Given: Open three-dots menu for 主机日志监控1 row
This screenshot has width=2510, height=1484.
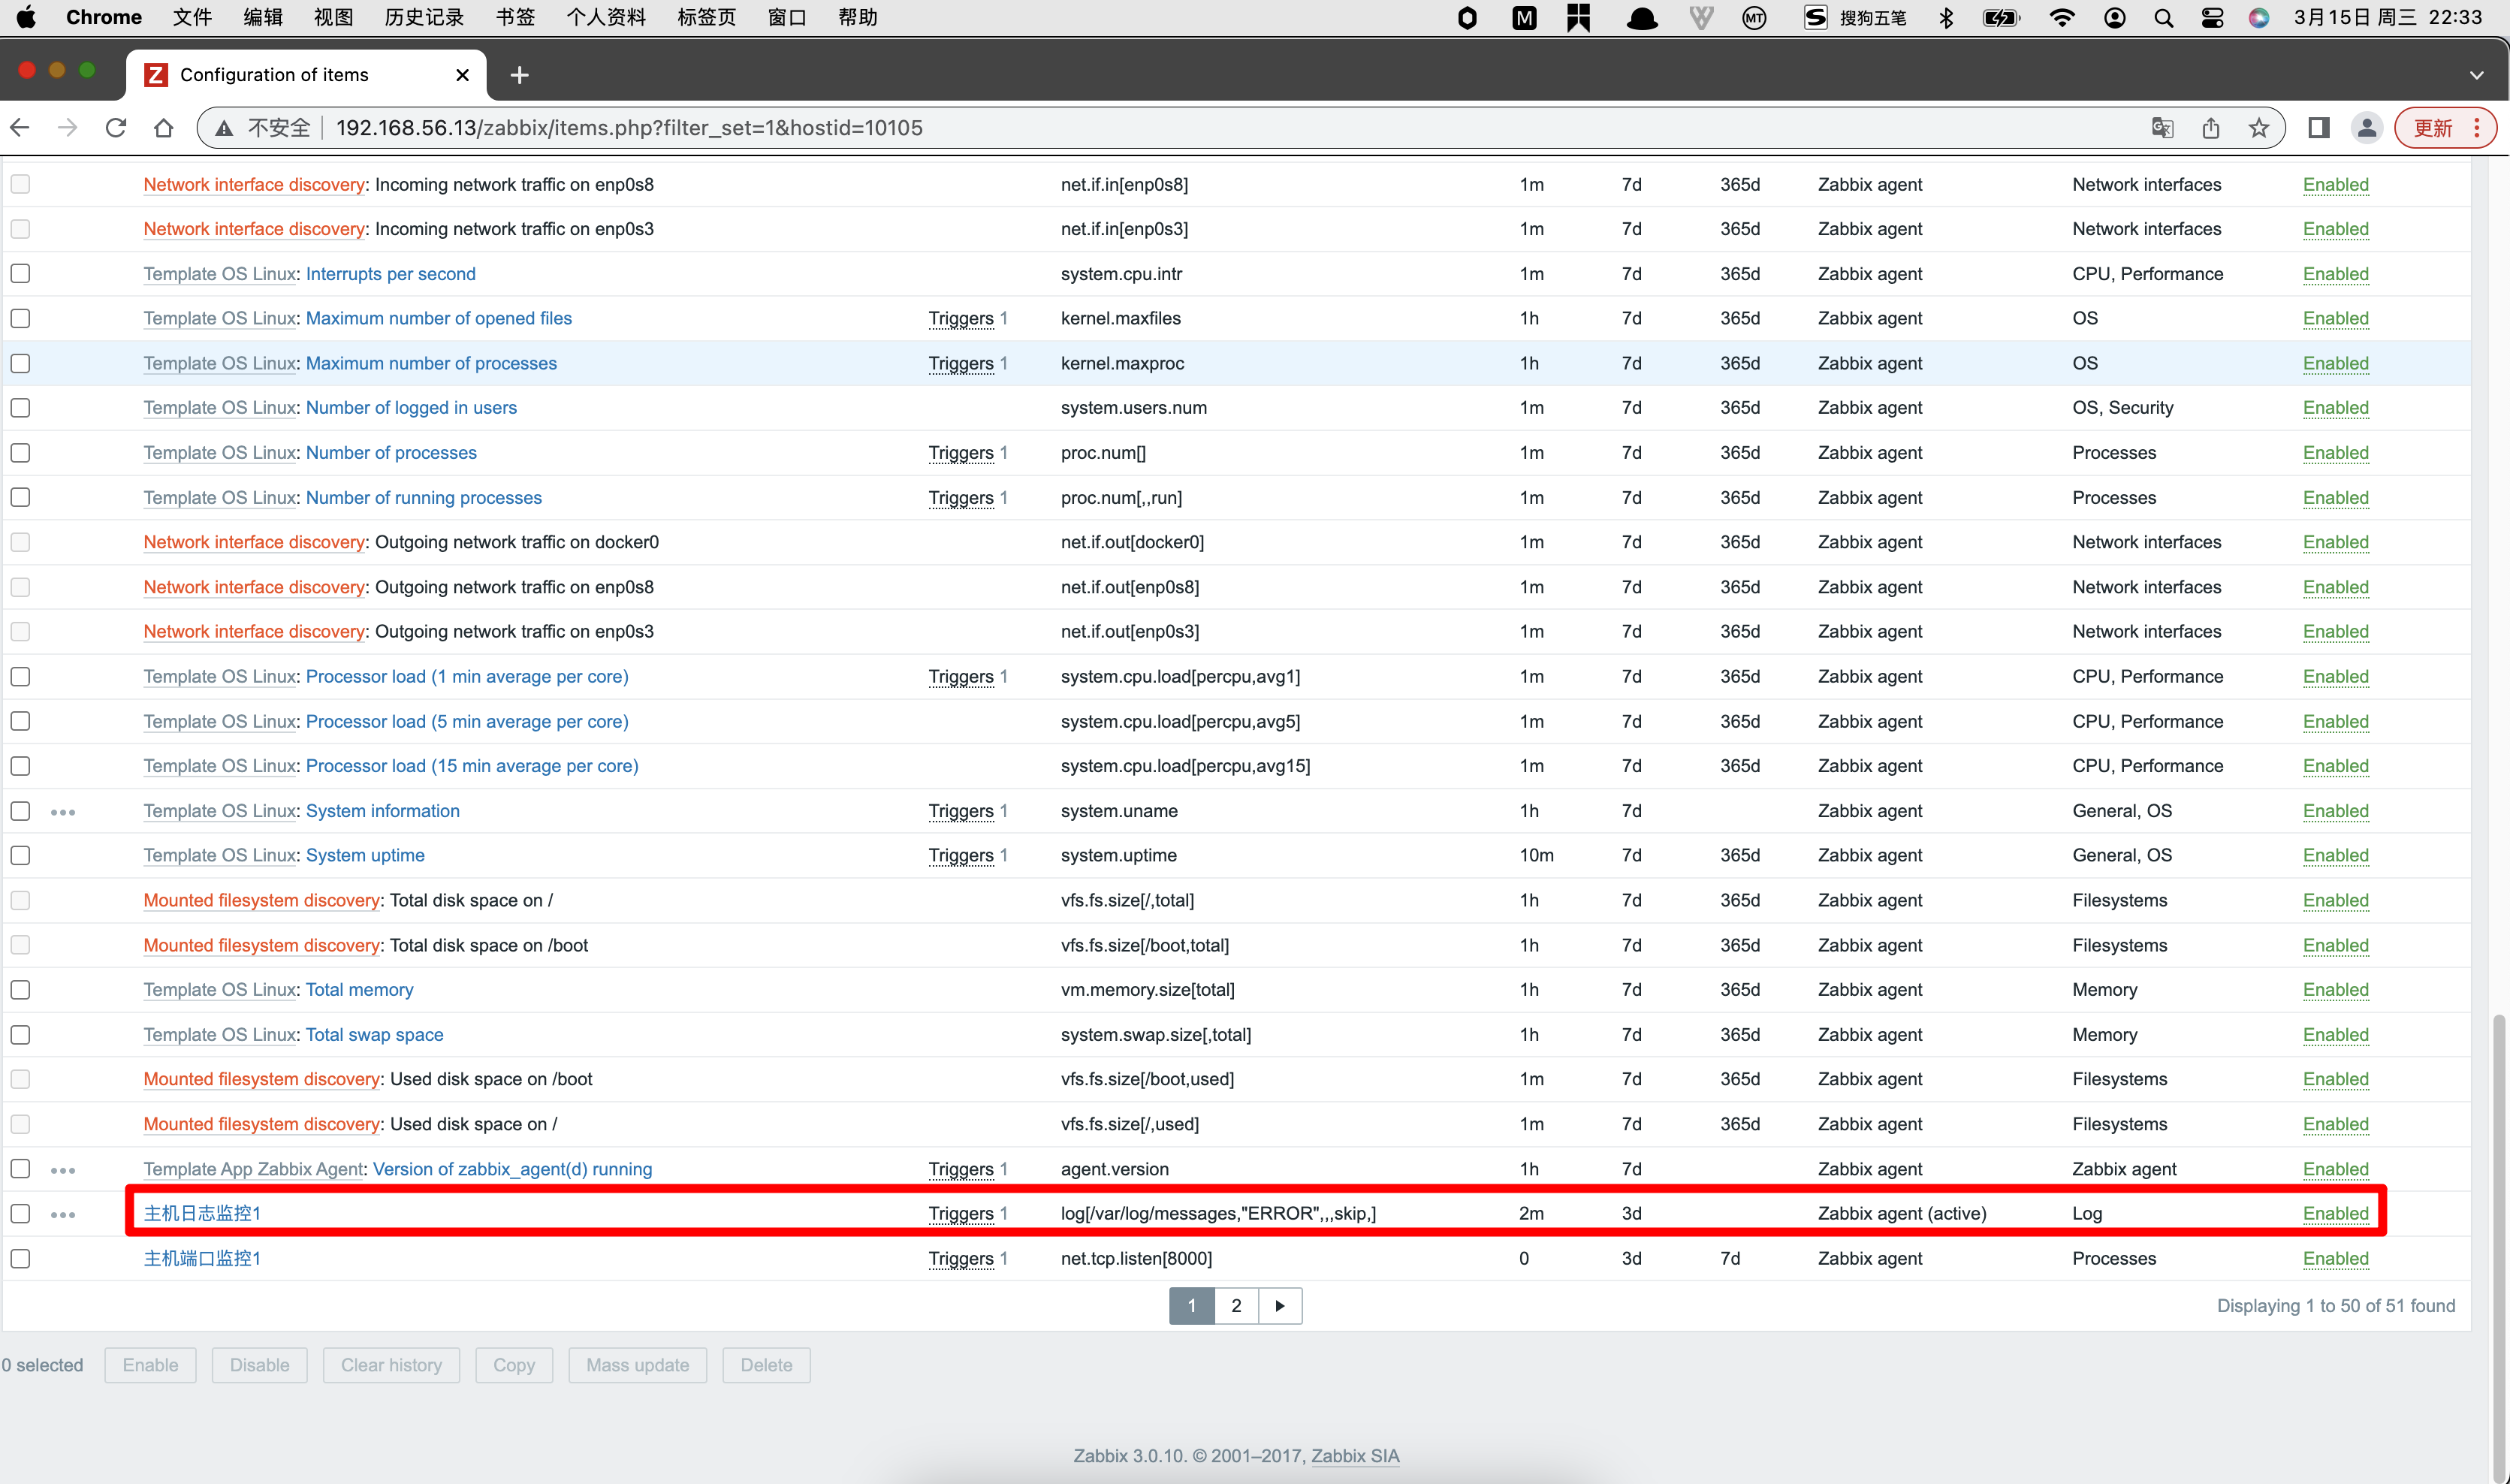Looking at the screenshot, I should (63, 1215).
